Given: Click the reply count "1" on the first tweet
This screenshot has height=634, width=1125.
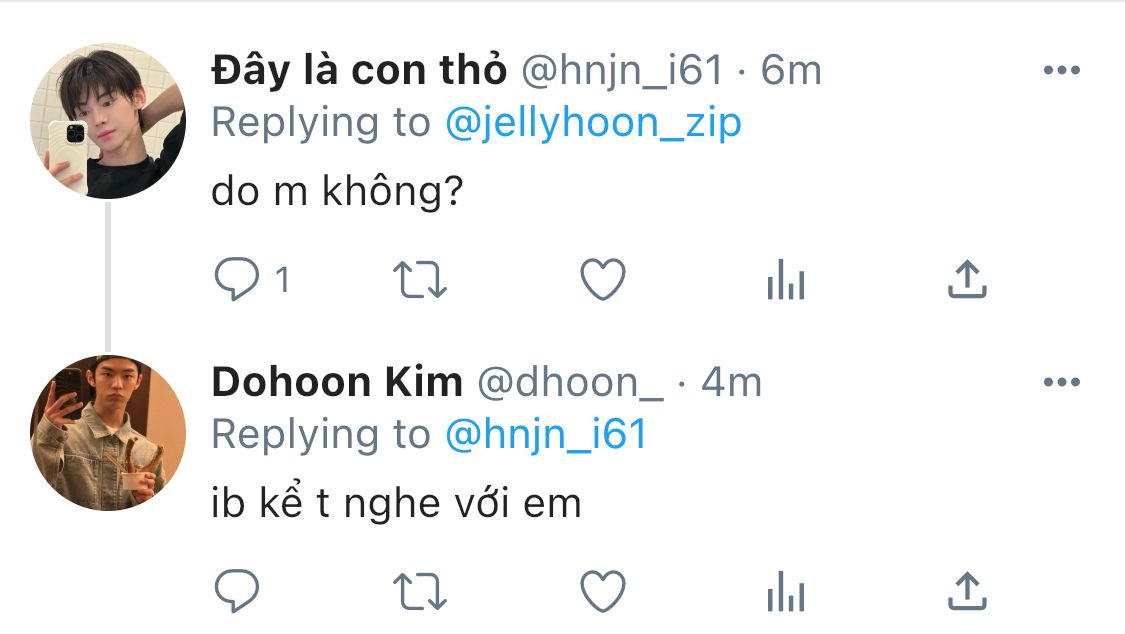Looking at the screenshot, I should pos(283,280).
